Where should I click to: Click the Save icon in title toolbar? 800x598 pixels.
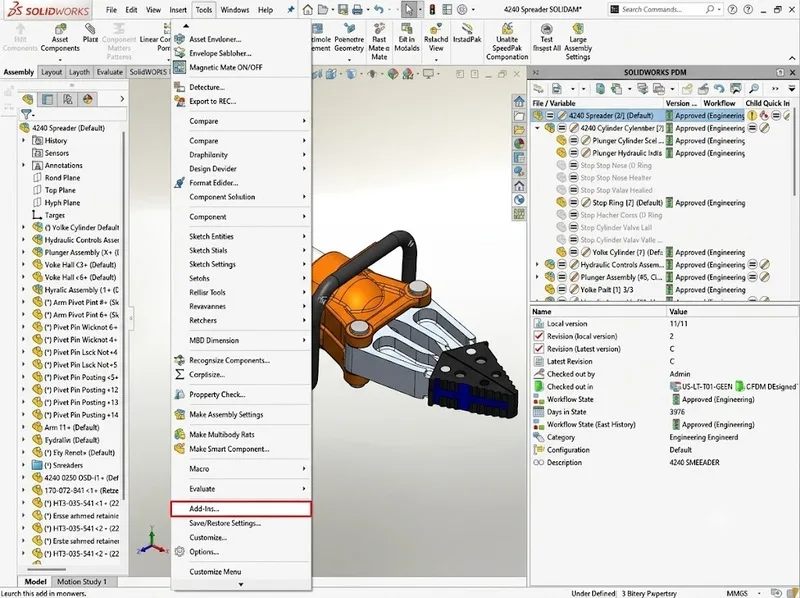[x=343, y=10]
